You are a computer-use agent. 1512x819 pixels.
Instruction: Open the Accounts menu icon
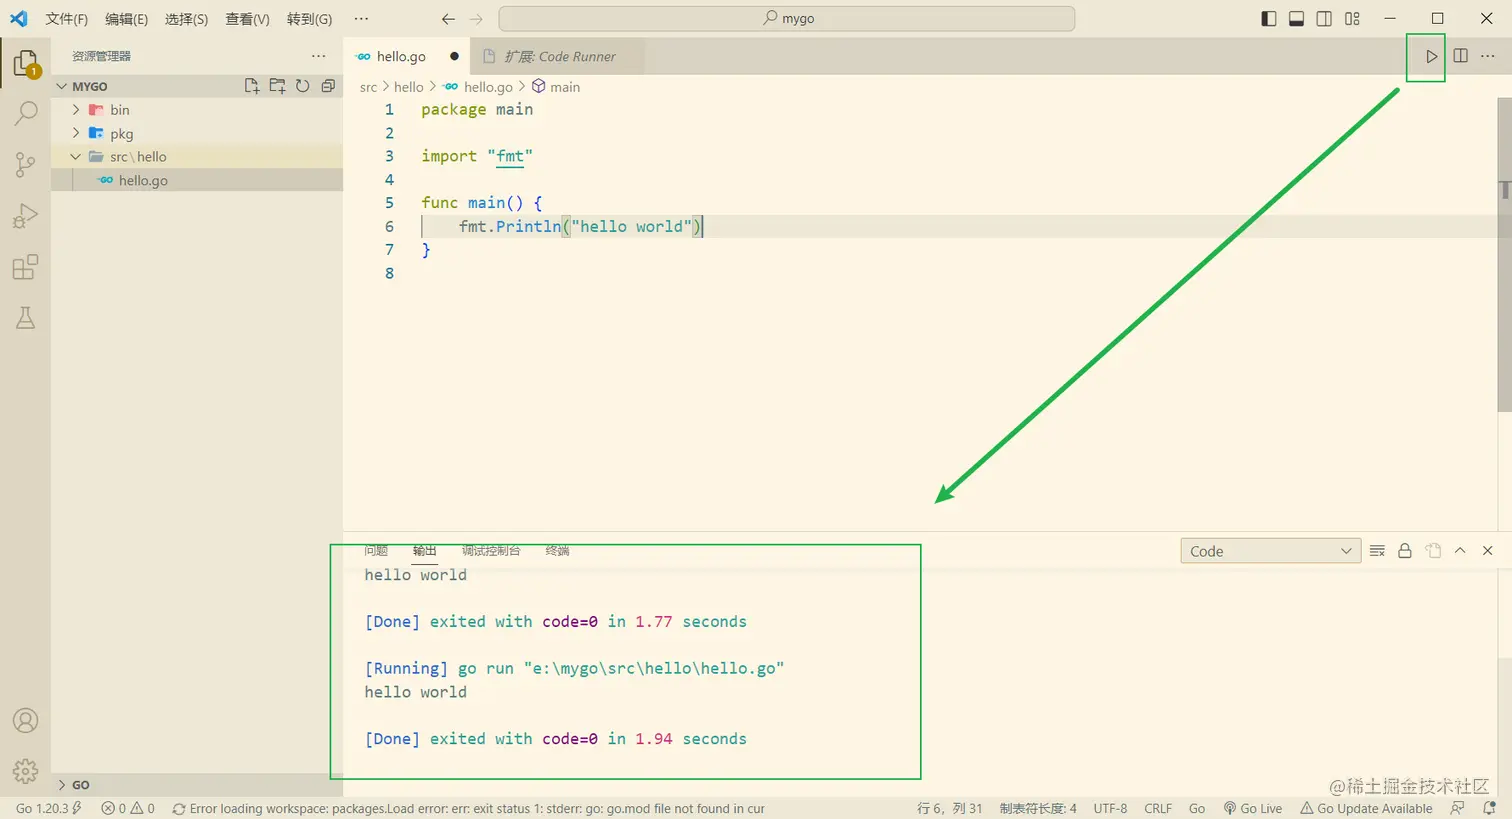pos(26,721)
